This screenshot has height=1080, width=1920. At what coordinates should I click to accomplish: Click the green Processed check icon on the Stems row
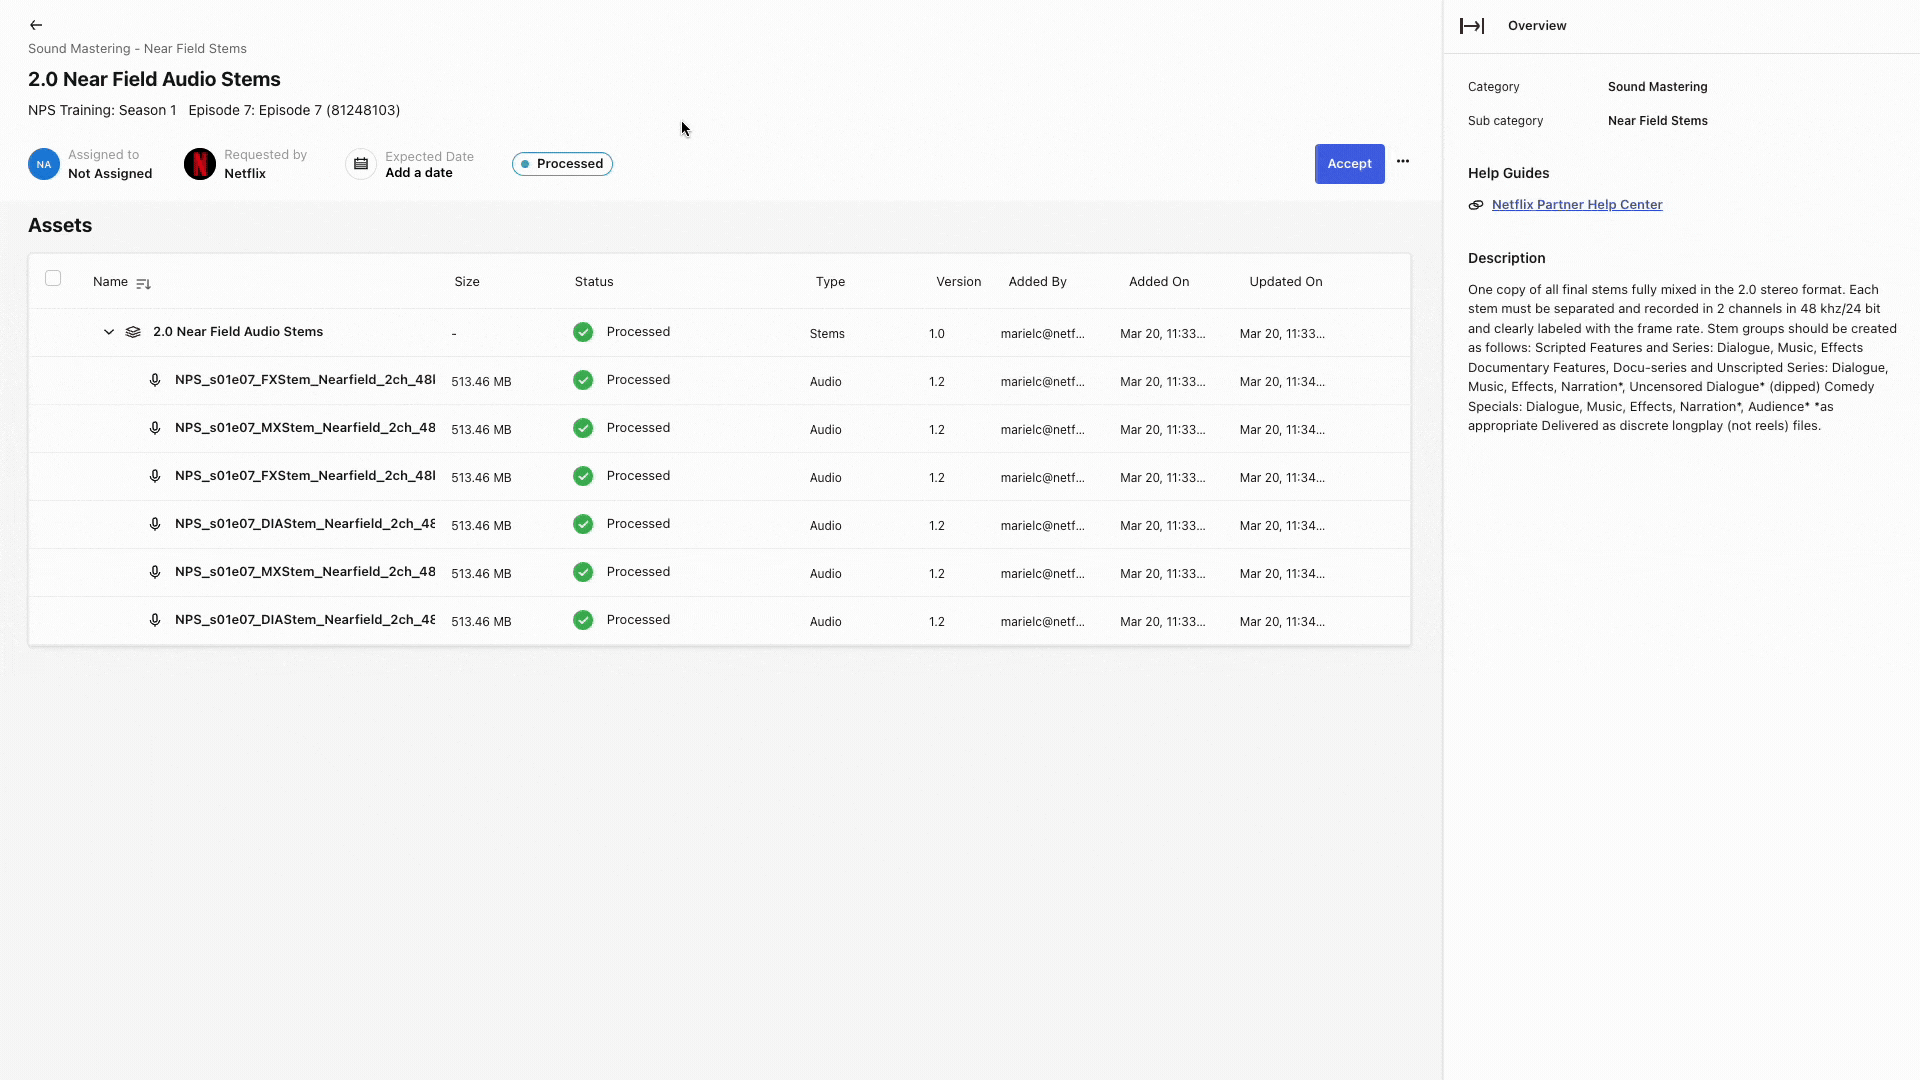(583, 332)
